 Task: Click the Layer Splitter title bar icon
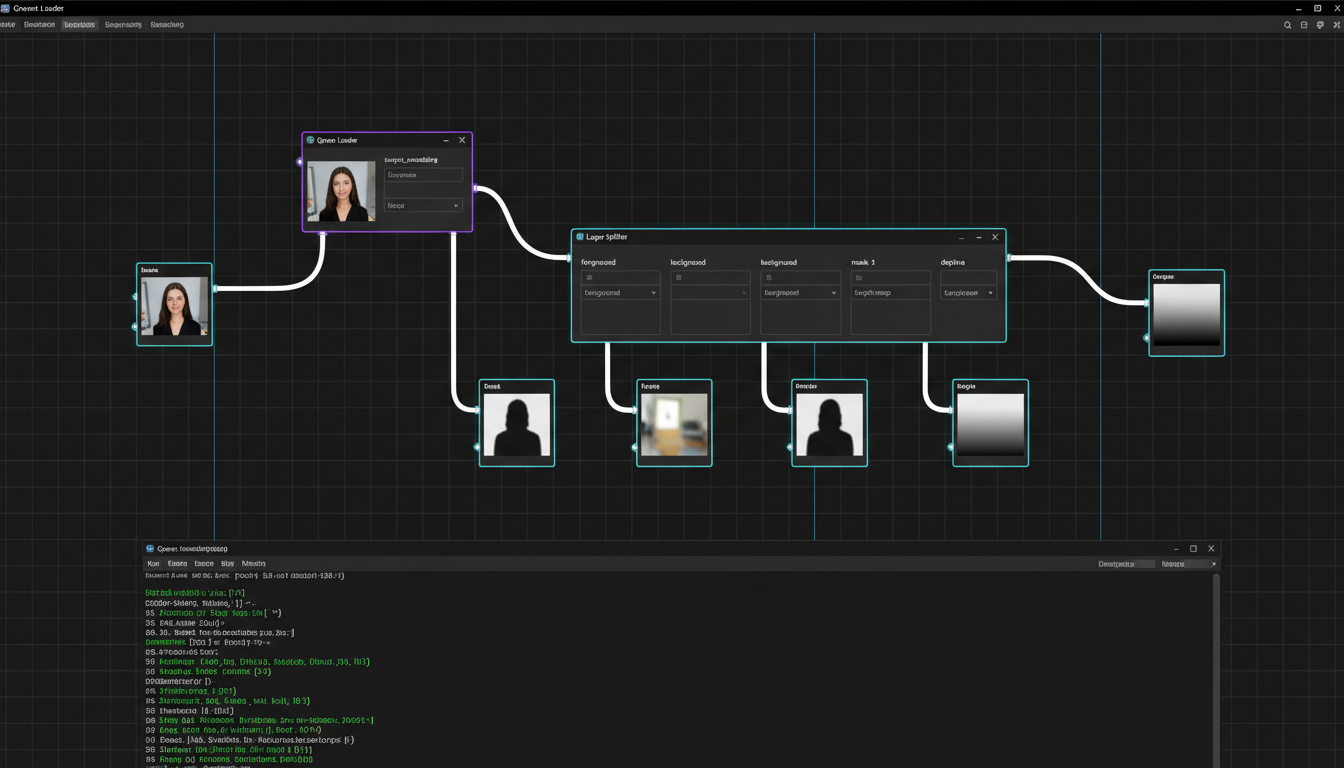(578, 237)
